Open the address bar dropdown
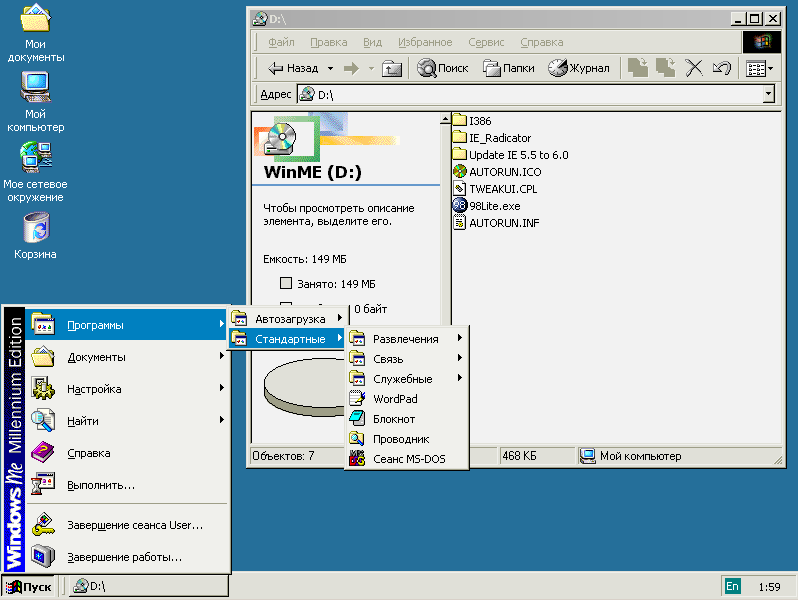The height and width of the screenshot is (600, 798). [x=768, y=94]
